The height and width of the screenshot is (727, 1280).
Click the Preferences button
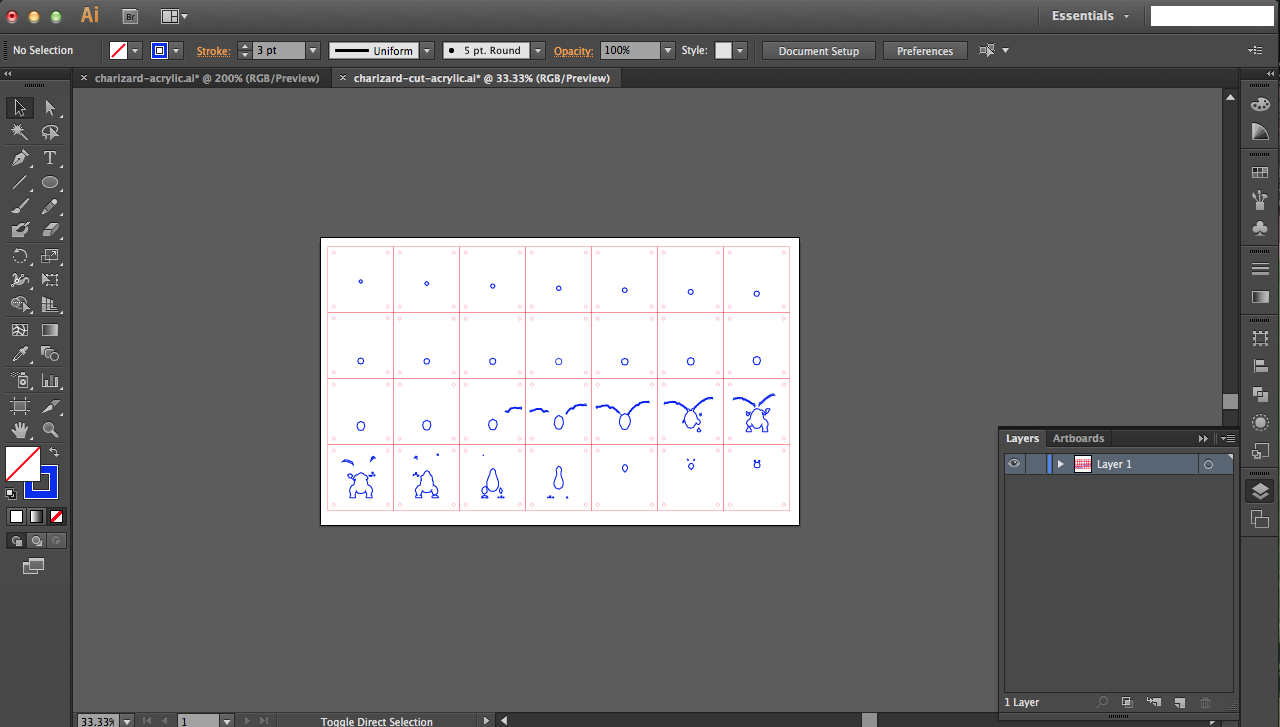[x=925, y=51]
